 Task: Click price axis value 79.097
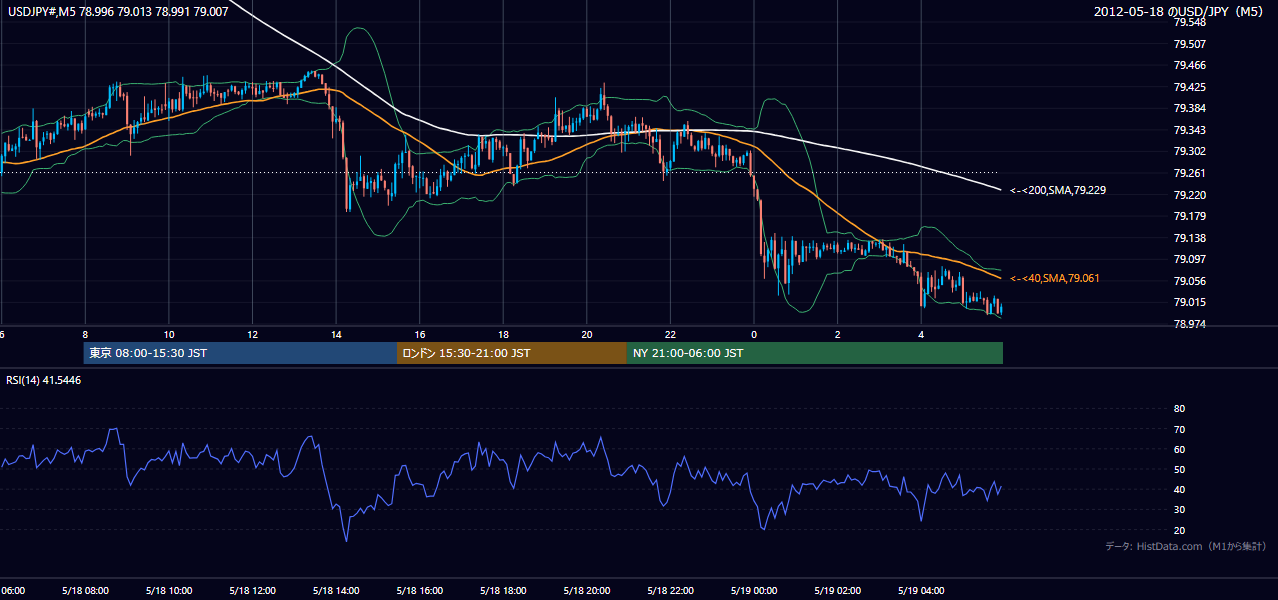(x=1189, y=259)
